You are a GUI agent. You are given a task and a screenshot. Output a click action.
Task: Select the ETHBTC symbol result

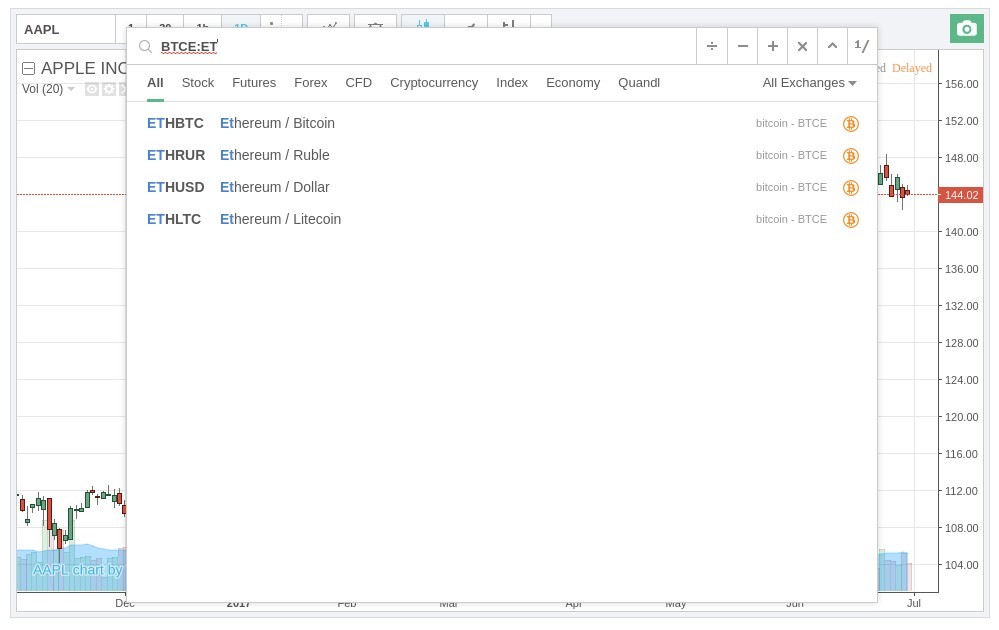[175, 123]
